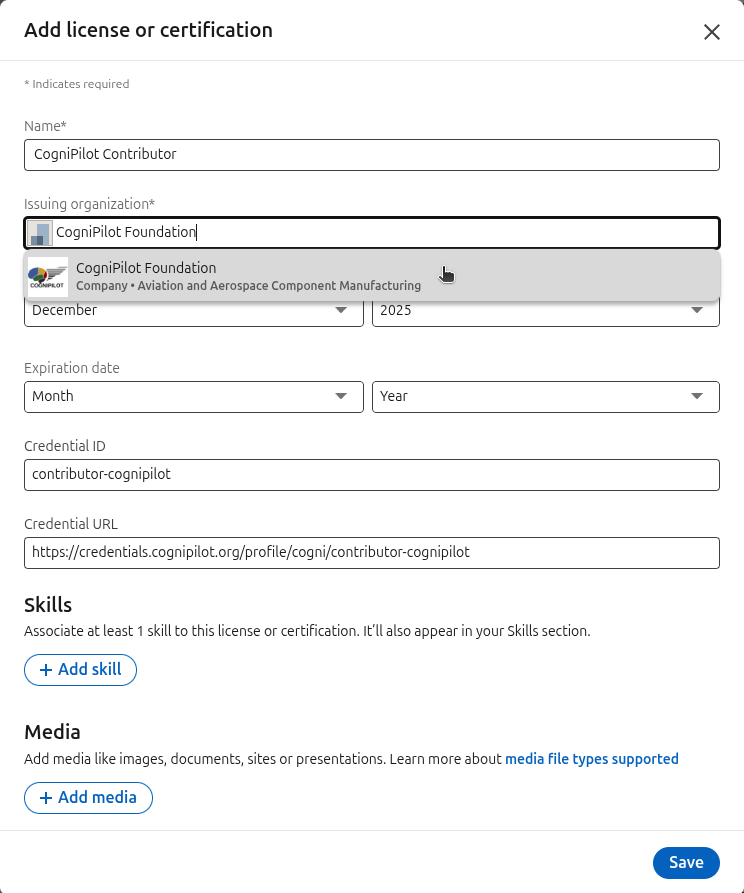This screenshot has height=893, width=744.
Task: Click the chevron on the 2025 year dropdown
Action: [x=696, y=310]
